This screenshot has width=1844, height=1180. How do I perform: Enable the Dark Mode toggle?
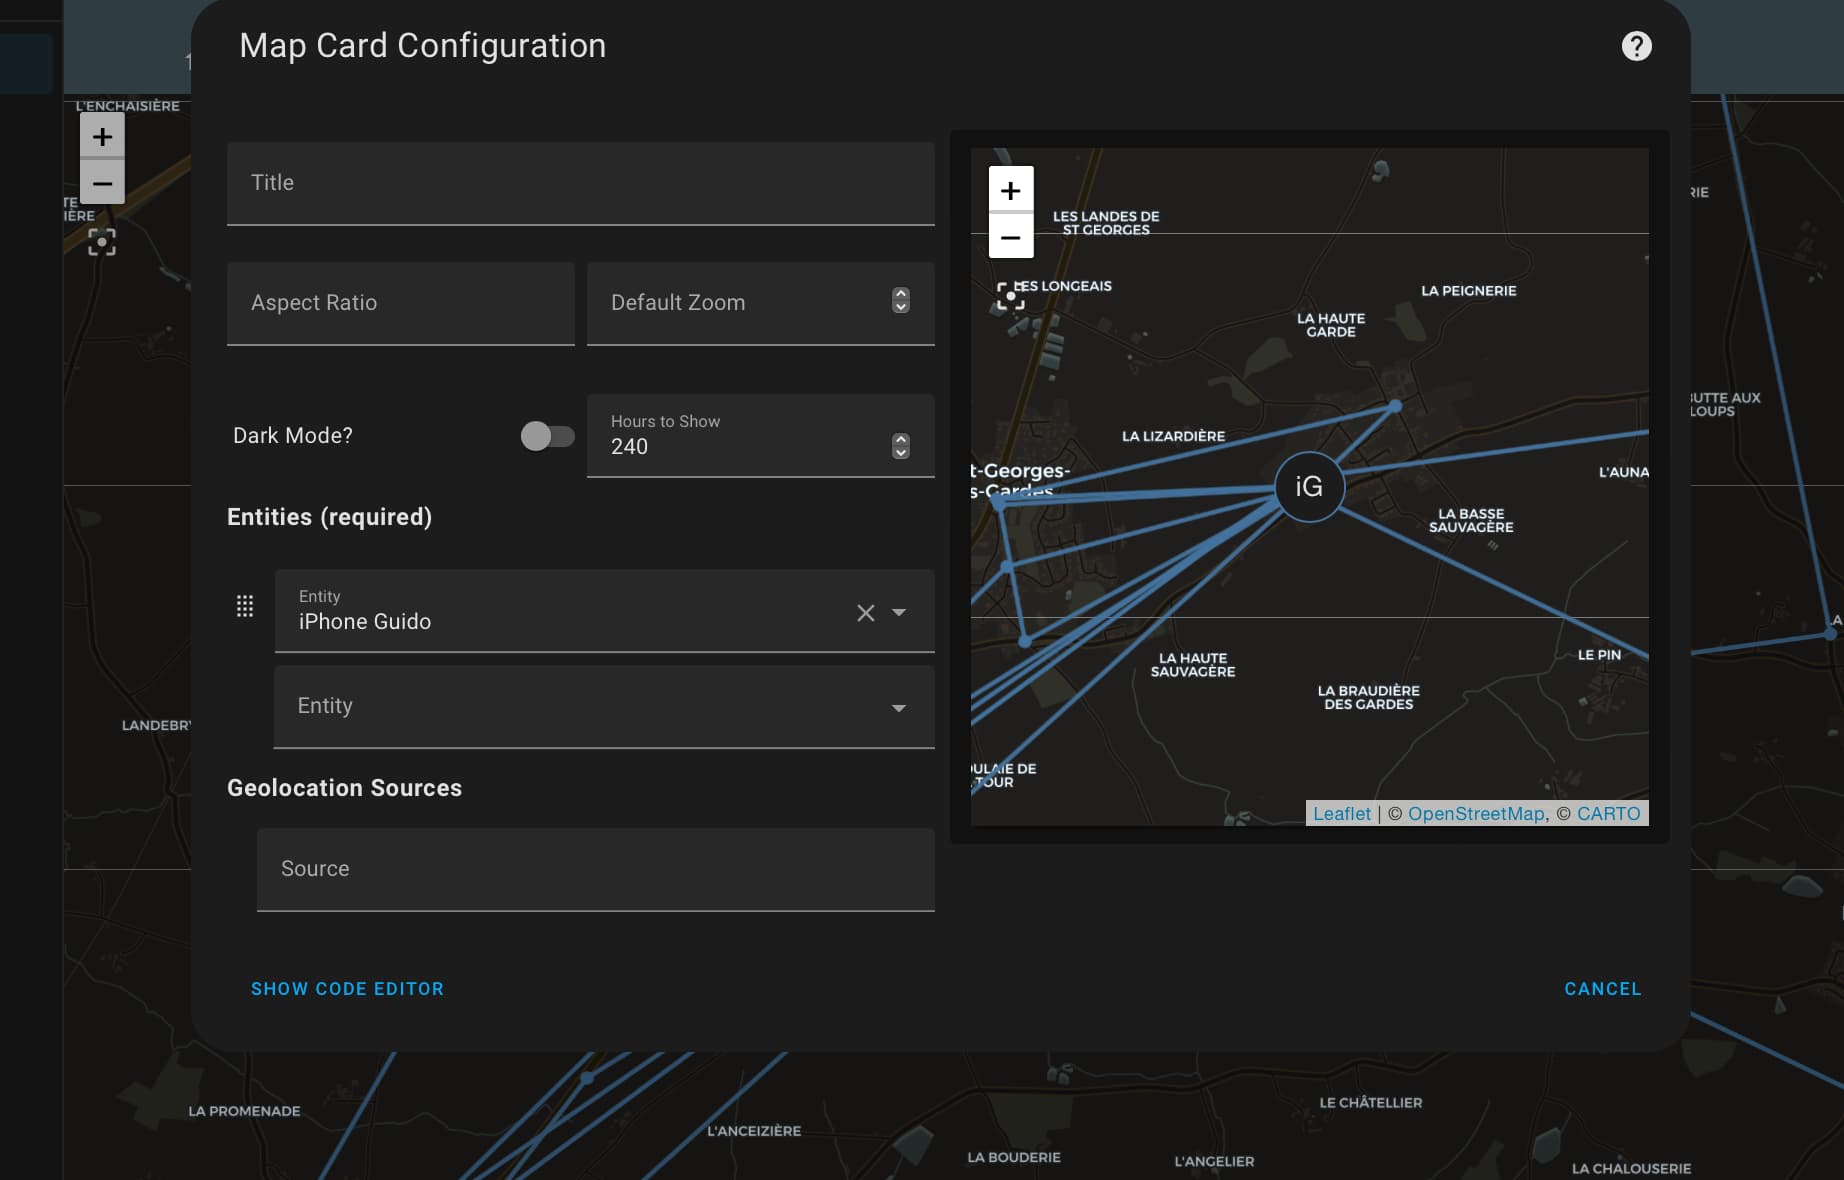pos(546,435)
